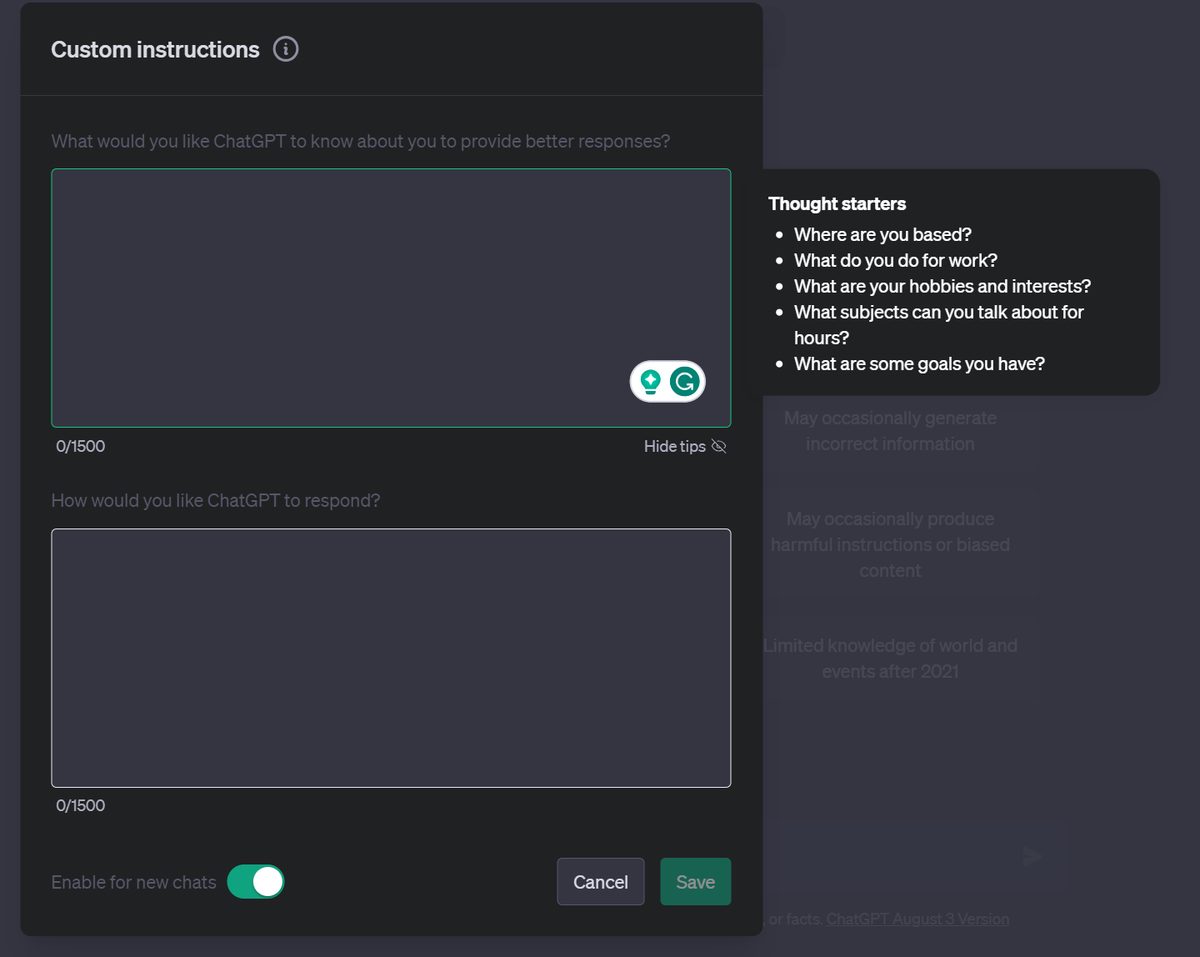Click the upper 0/1500 character counter
The width and height of the screenshot is (1200, 957).
coord(80,446)
